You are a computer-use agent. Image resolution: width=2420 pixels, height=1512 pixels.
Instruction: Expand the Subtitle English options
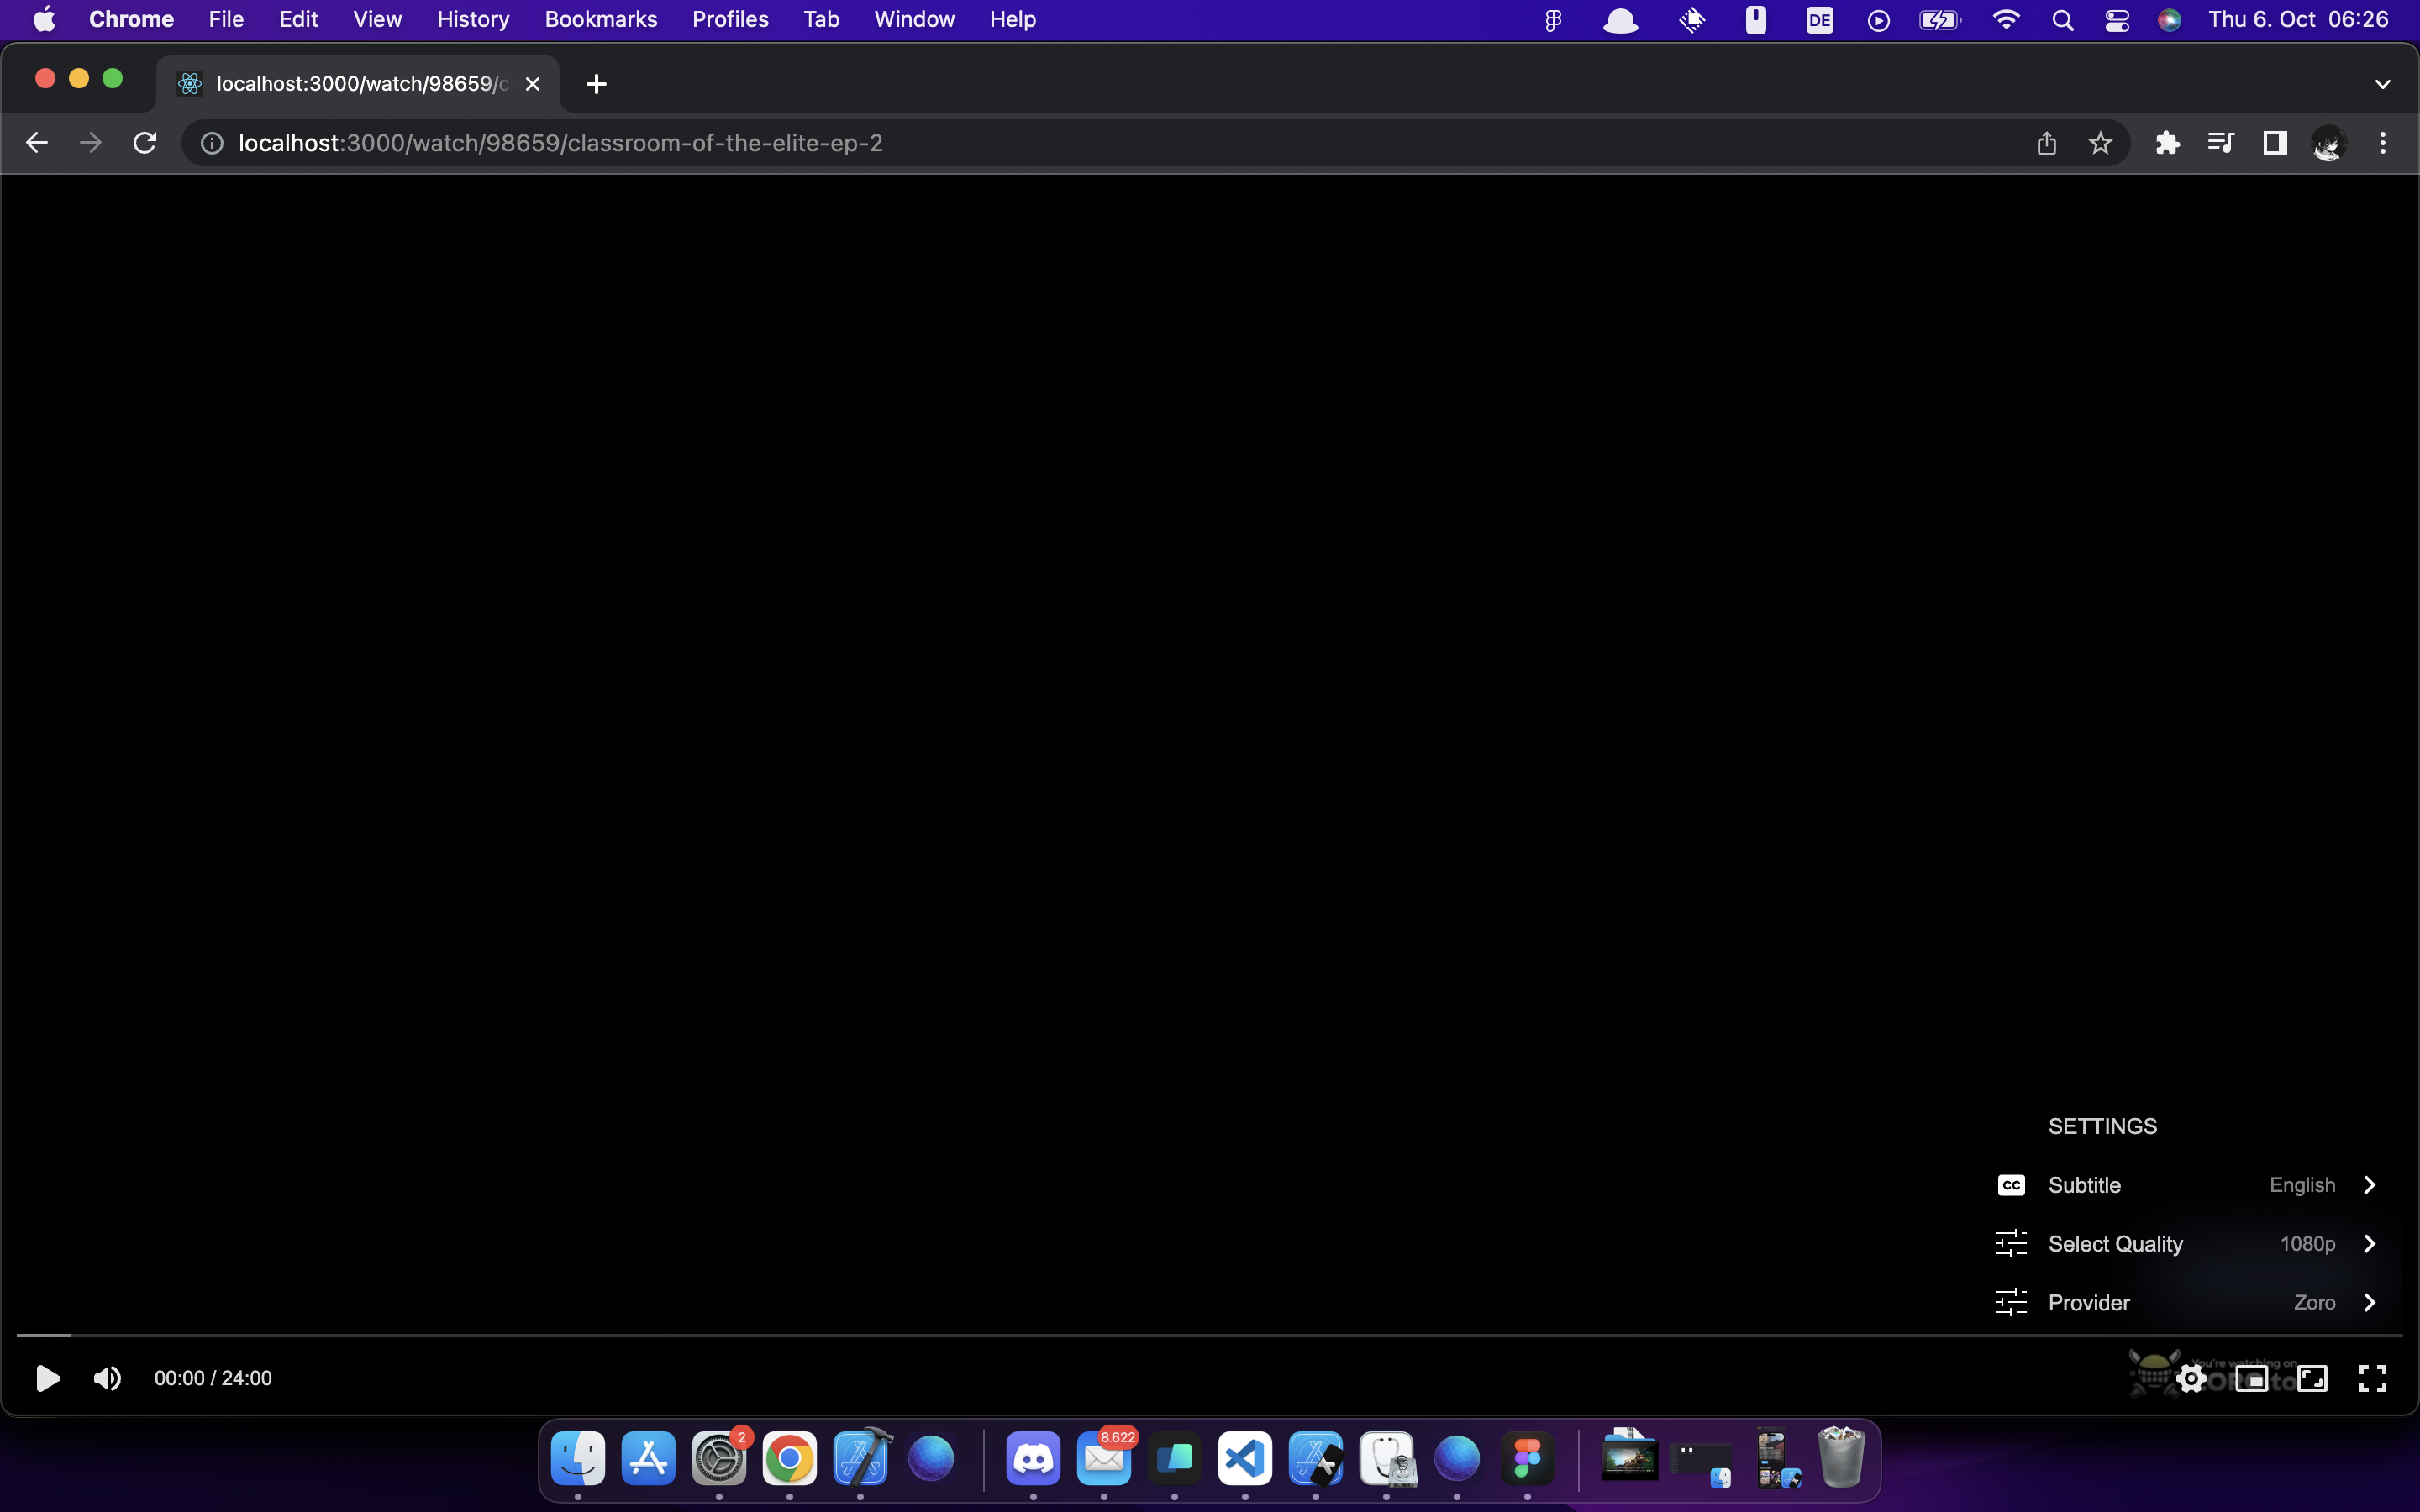(x=2188, y=1184)
